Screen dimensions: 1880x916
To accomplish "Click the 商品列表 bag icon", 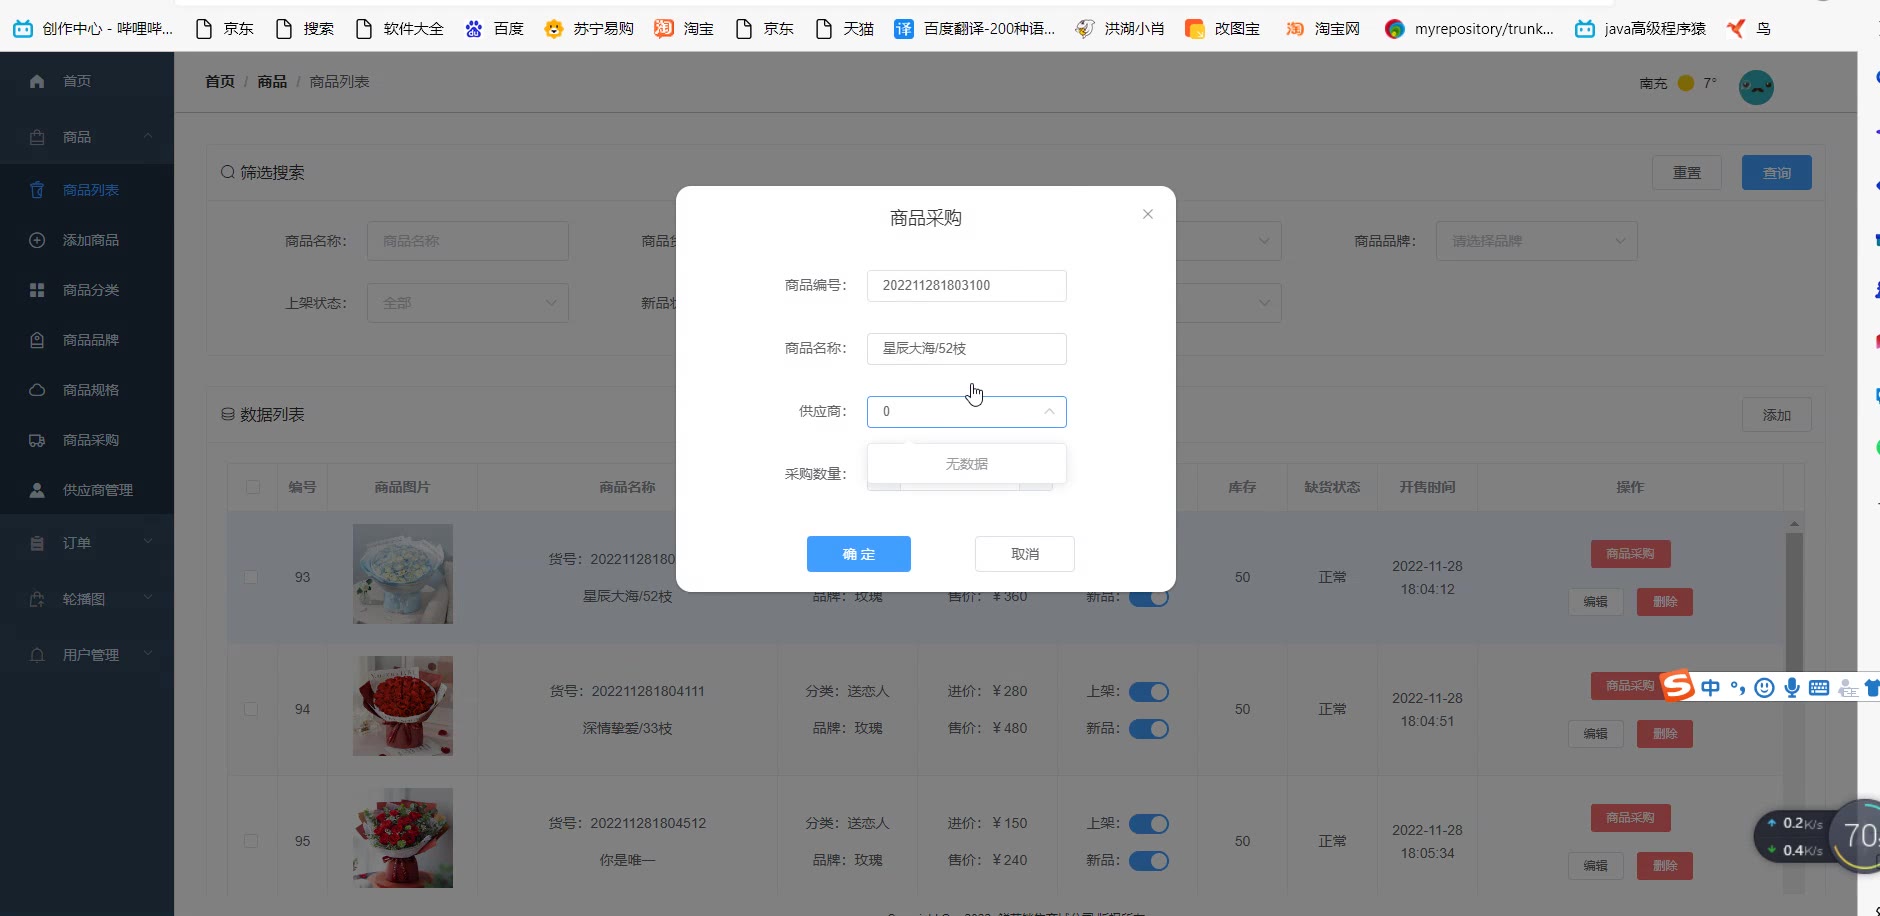I will click(x=37, y=190).
